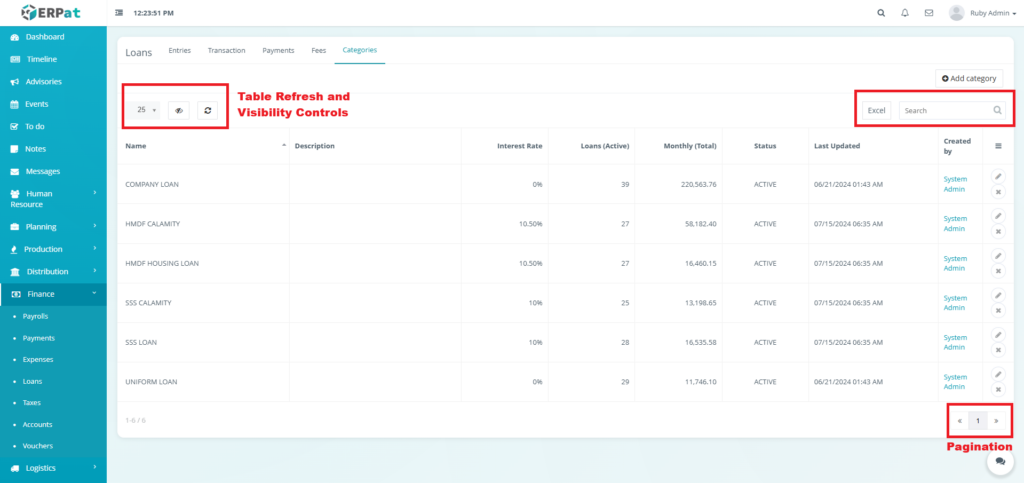Open the chat bubble icon
This screenshot has height=483, width=1024.
point(1000,461)
